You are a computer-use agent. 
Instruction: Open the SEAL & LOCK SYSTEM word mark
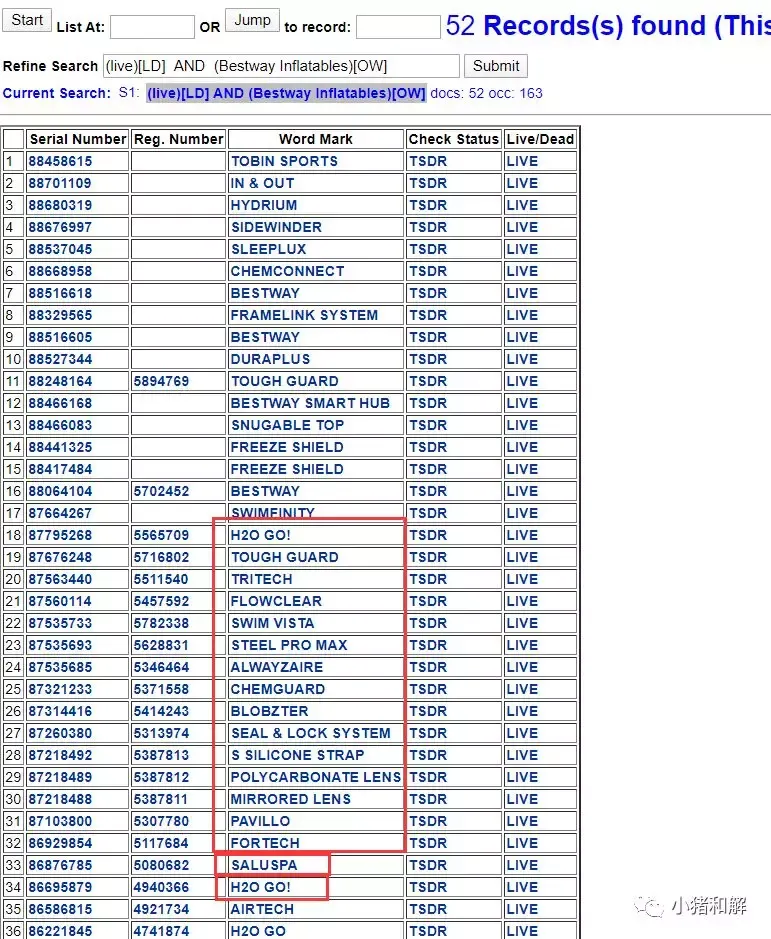[310, 734]
